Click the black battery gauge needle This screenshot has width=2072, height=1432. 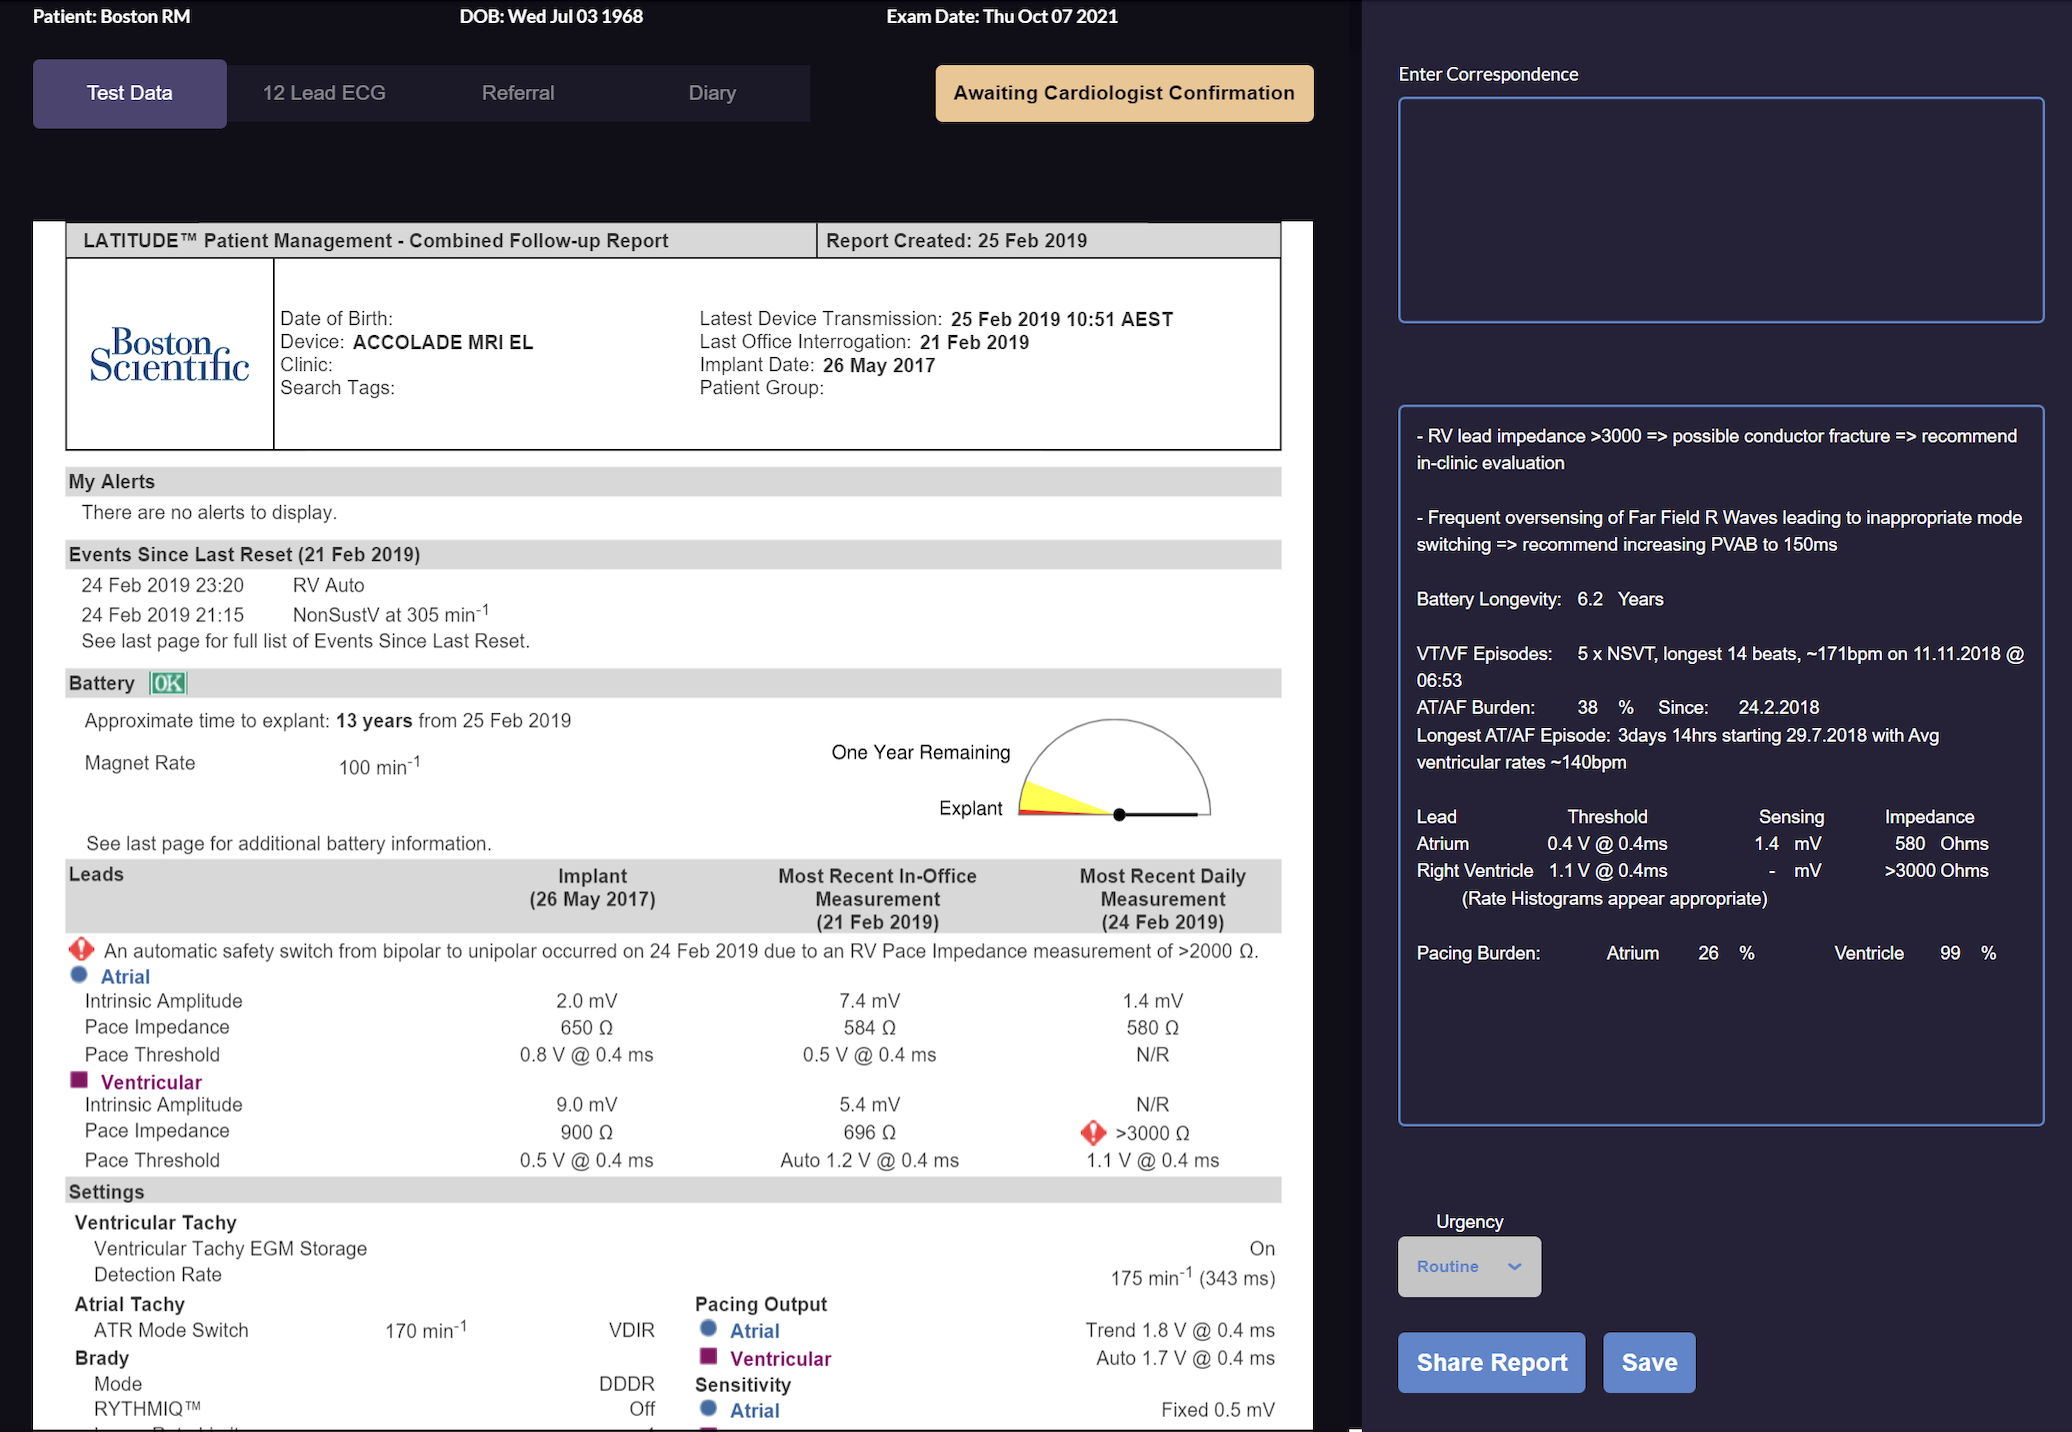(1156, 815)
